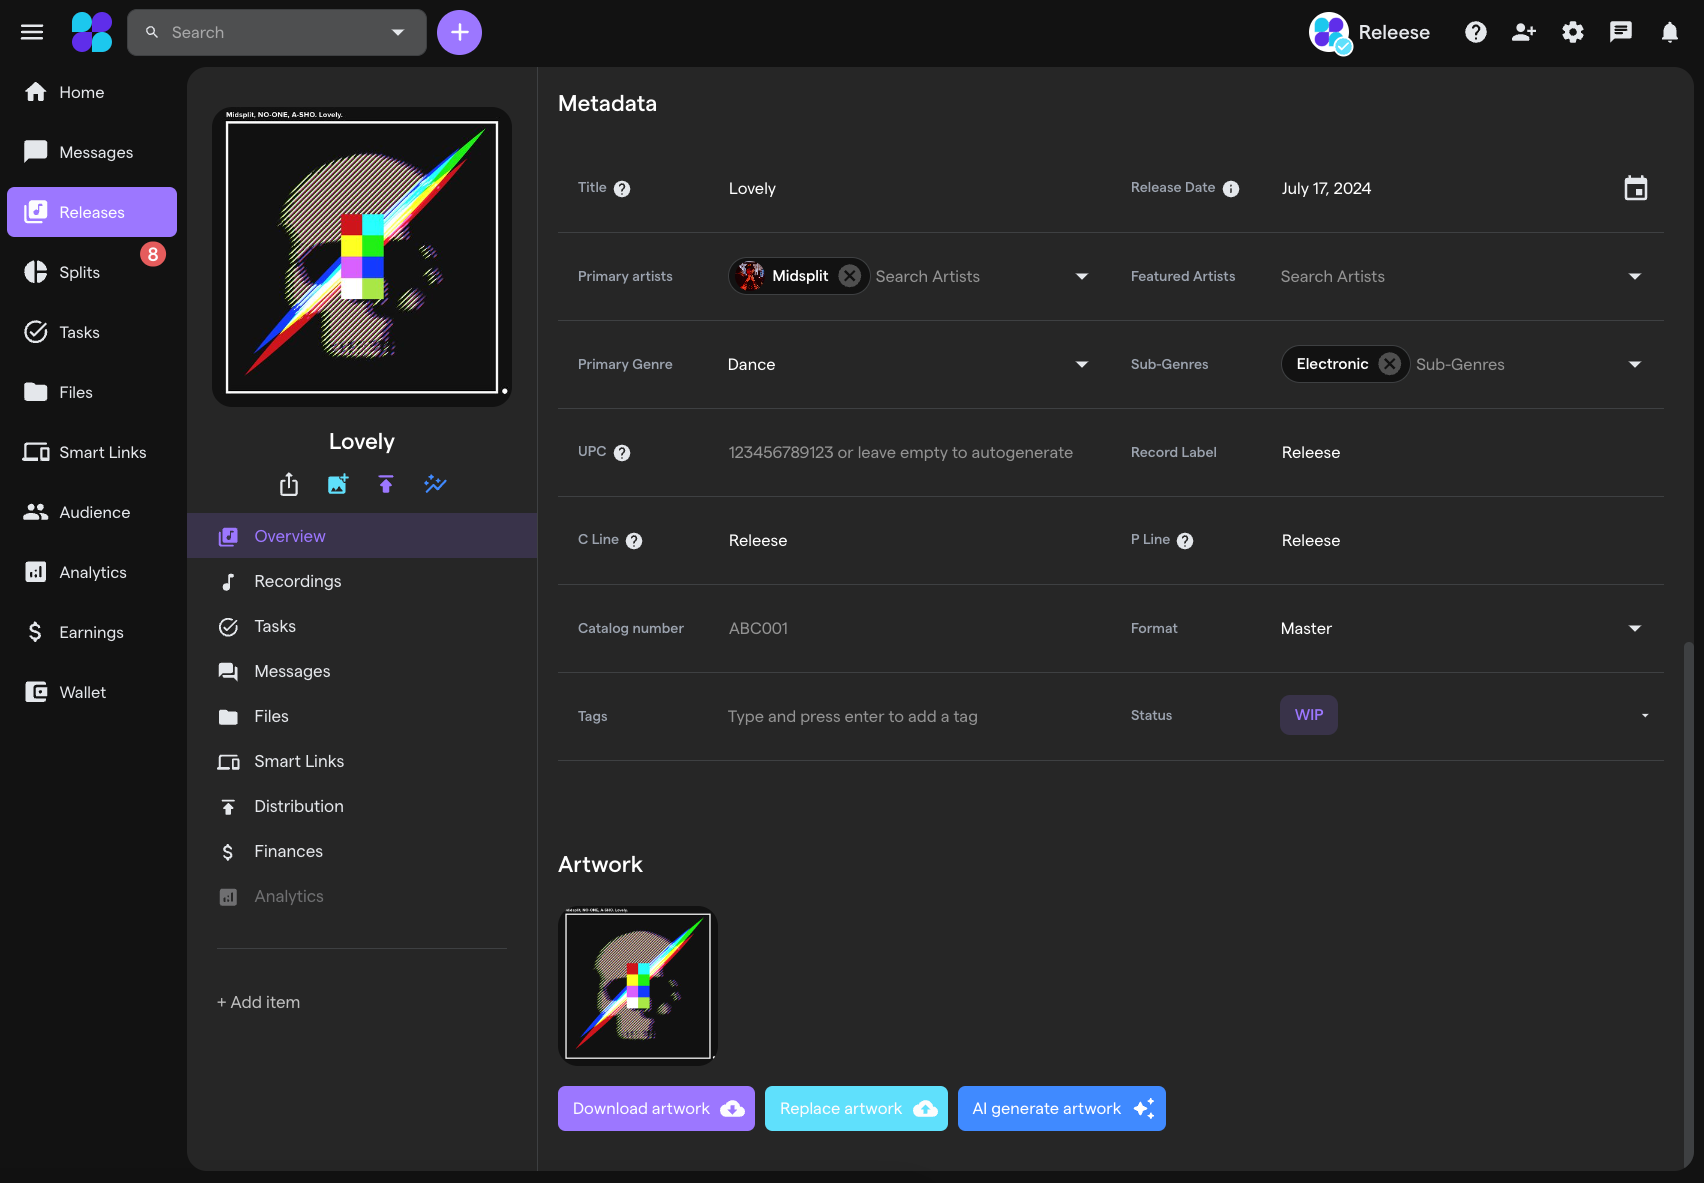The height and width of the screenshot is (1183, 1704).
Task: Open the hamburger navigation menu
Action: [x=32, y=32]
